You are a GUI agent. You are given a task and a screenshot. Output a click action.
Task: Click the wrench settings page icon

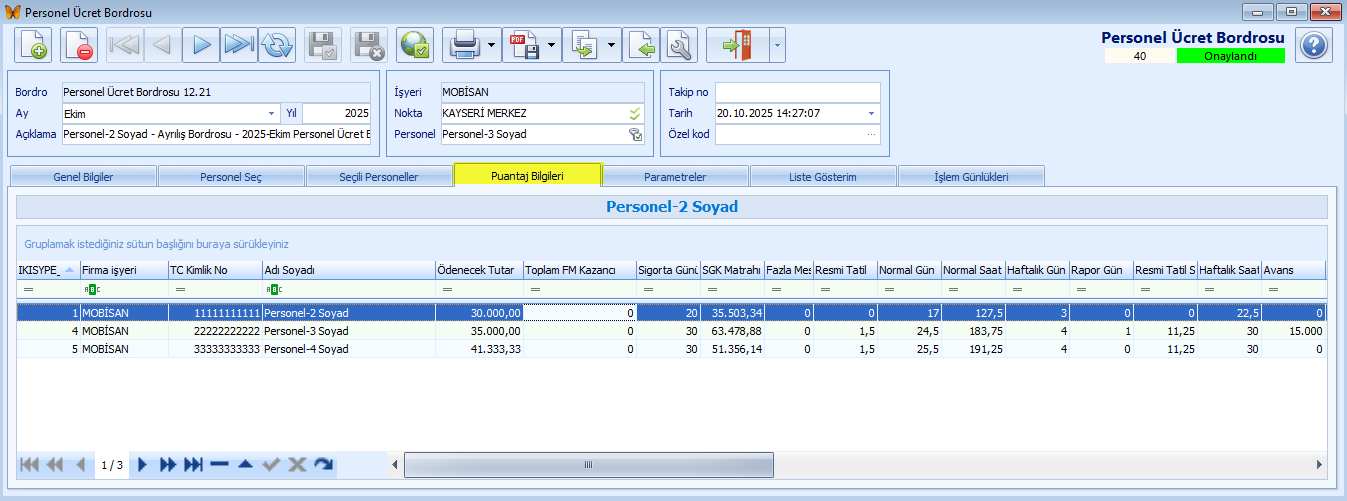click(x=679, y=46)
